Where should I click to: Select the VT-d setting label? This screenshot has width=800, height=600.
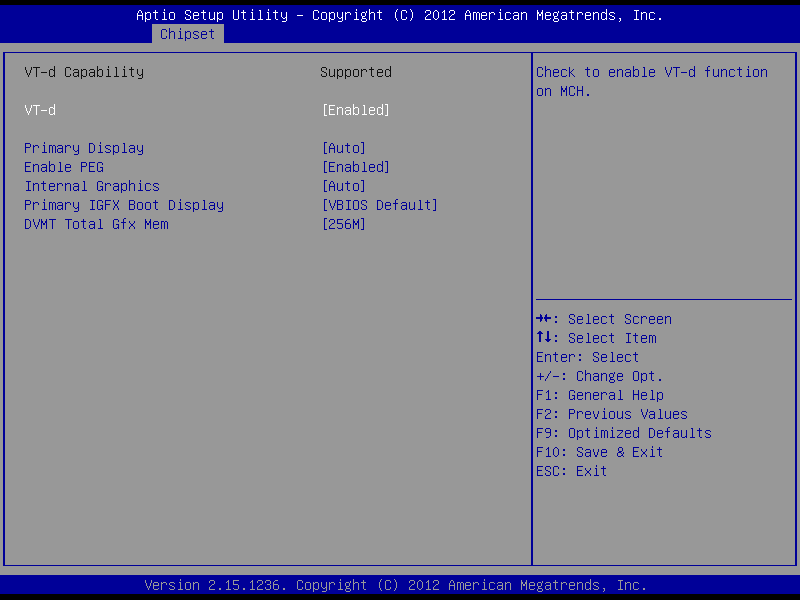(40, 110)
